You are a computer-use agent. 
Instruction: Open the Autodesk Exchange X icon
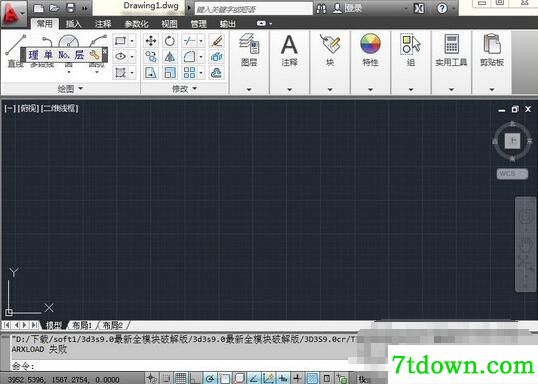[x=419, y=8]
